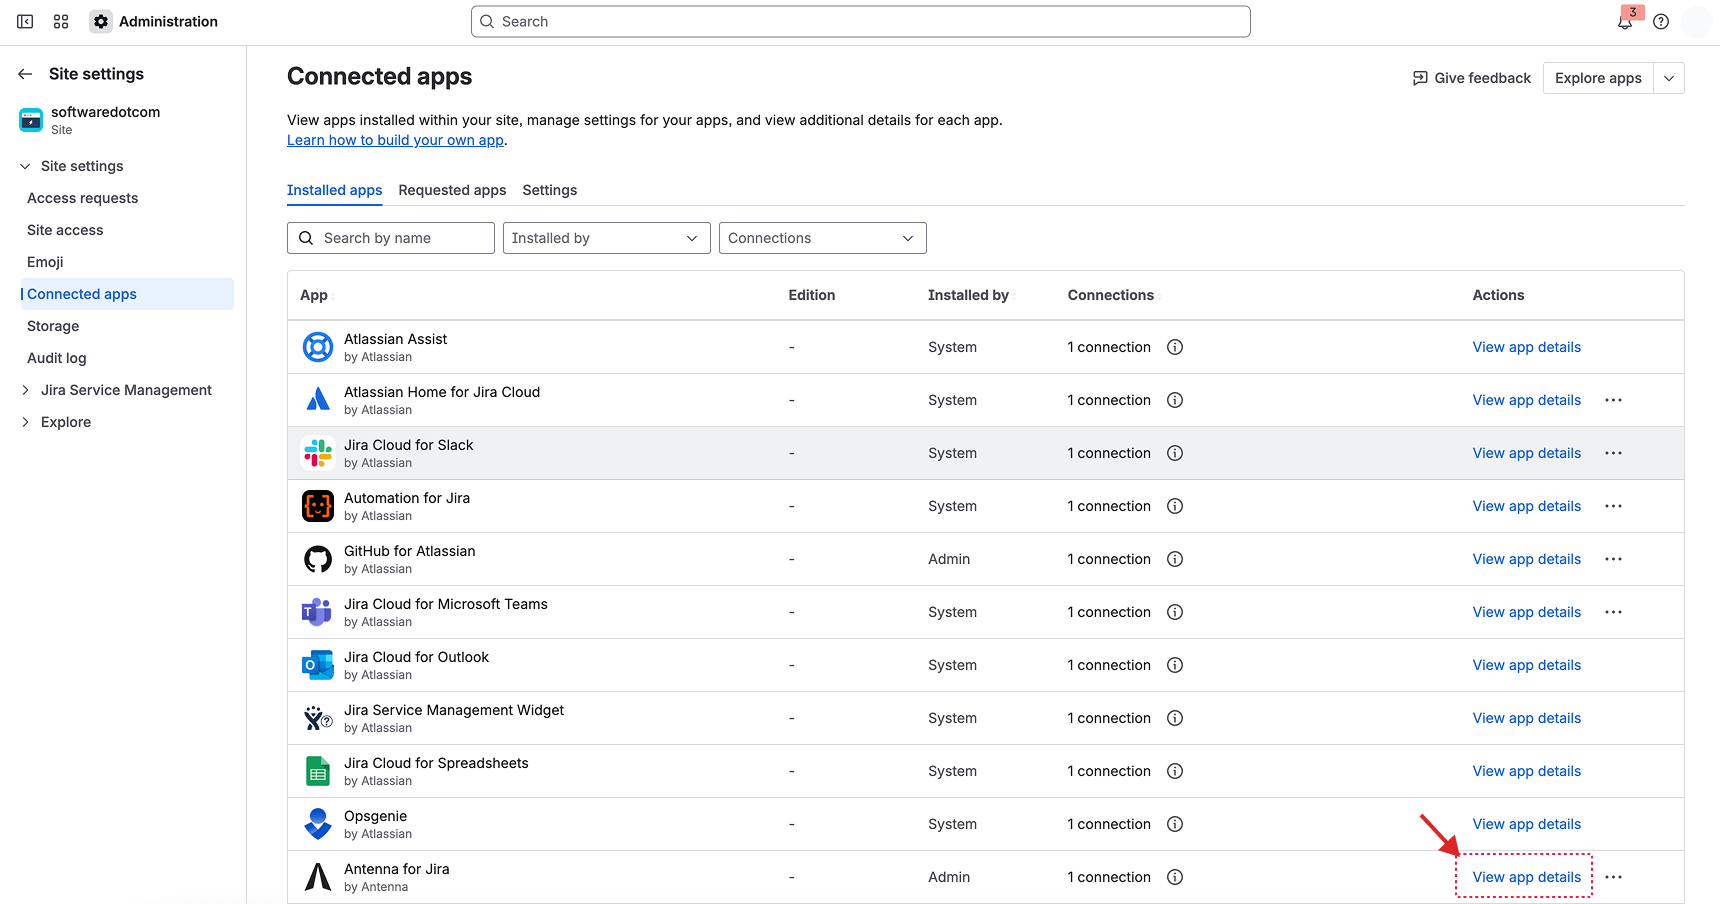Screen dimensions: 1720x904
Task: Sort by the Connections column
Action: (1111, 295)
